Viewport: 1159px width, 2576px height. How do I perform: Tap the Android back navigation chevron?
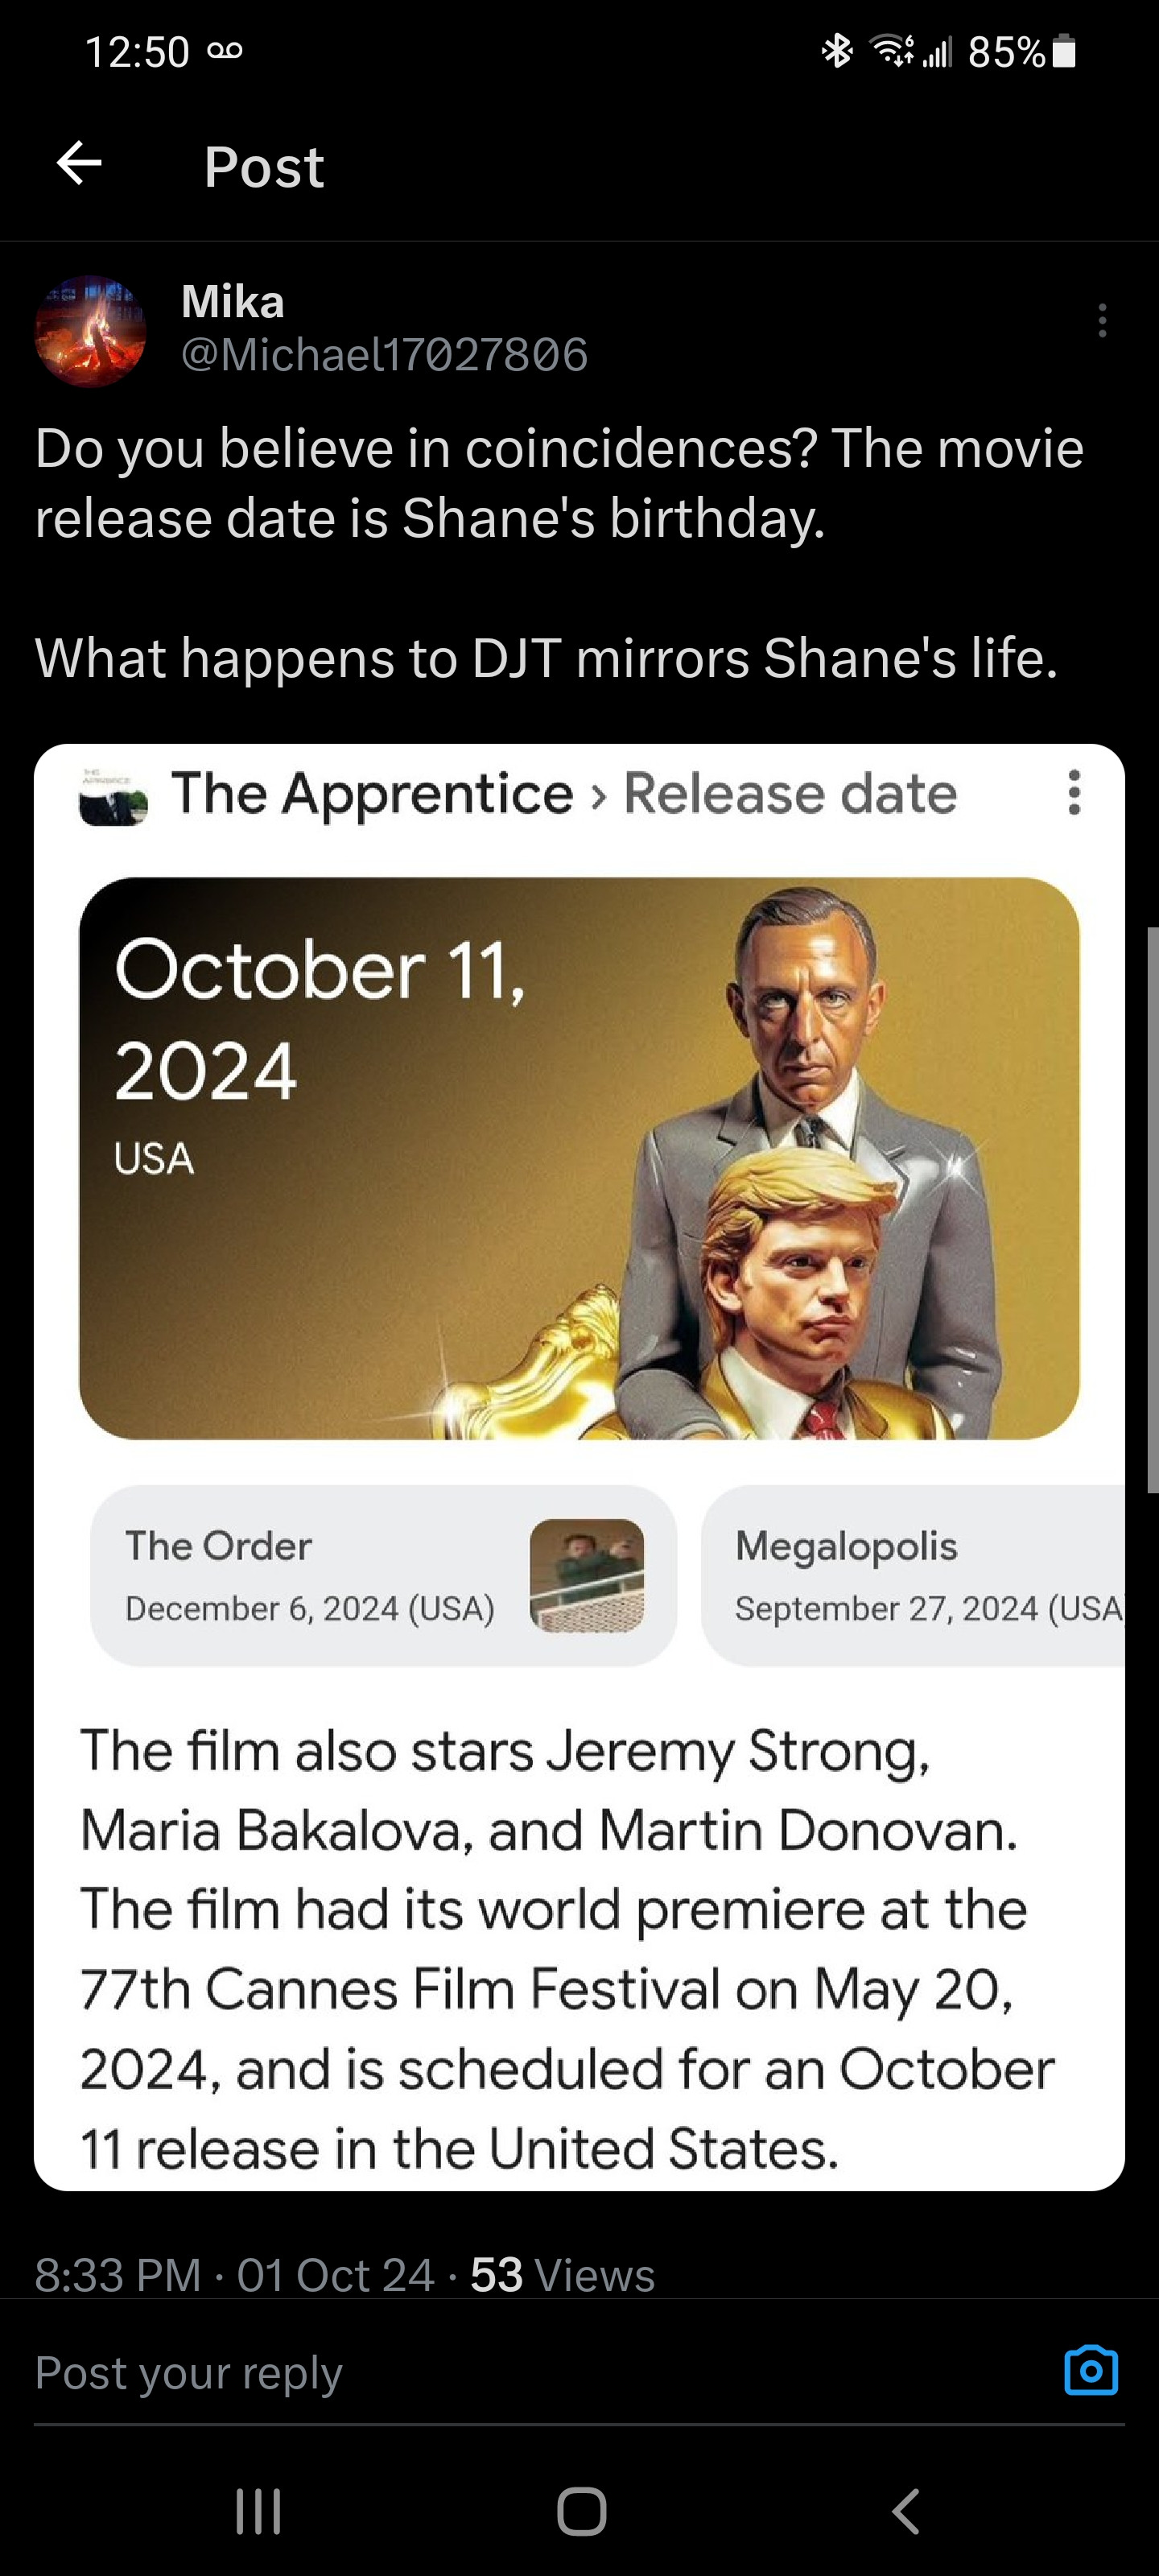point(905,2511)
